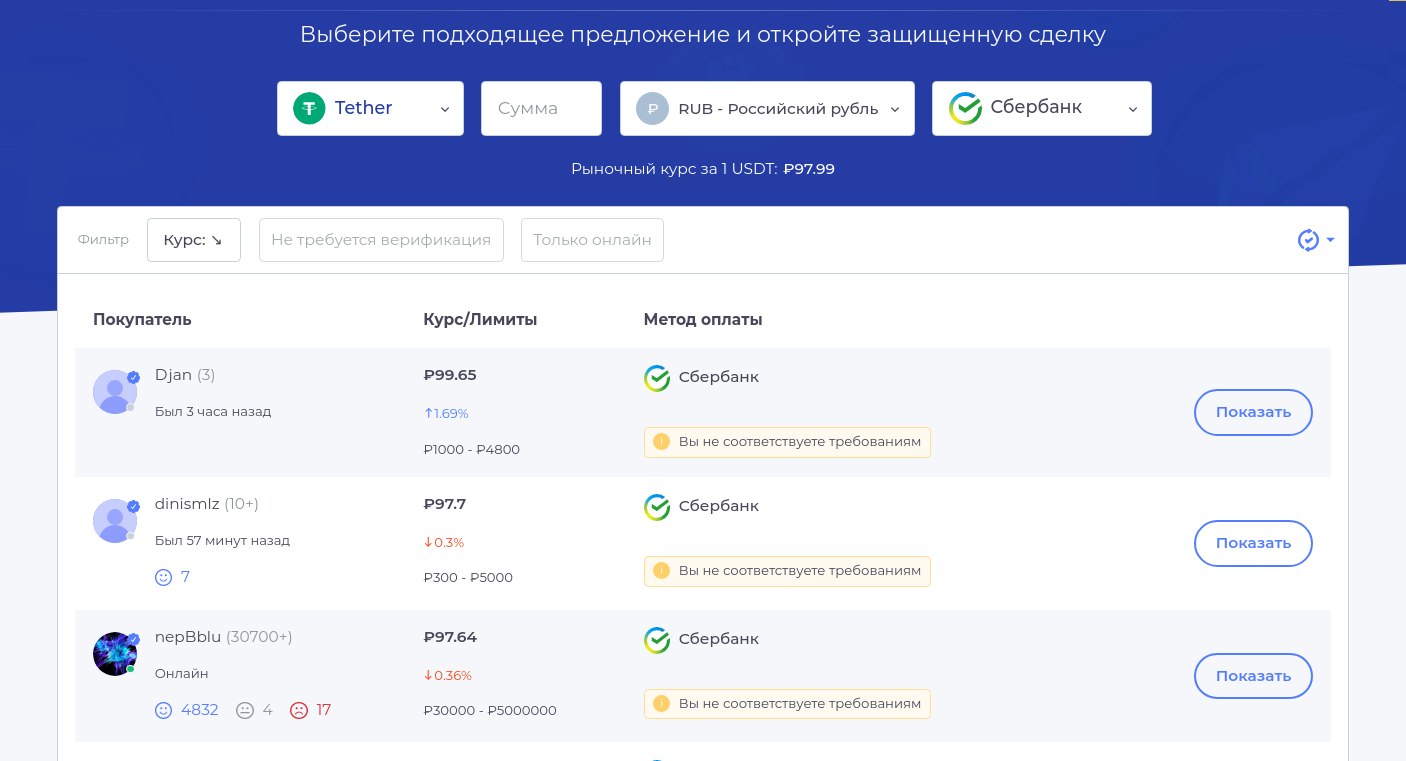Click the Сбербанк icon in Djan's row
1406x761 pixels.
[x=657, y=378]
